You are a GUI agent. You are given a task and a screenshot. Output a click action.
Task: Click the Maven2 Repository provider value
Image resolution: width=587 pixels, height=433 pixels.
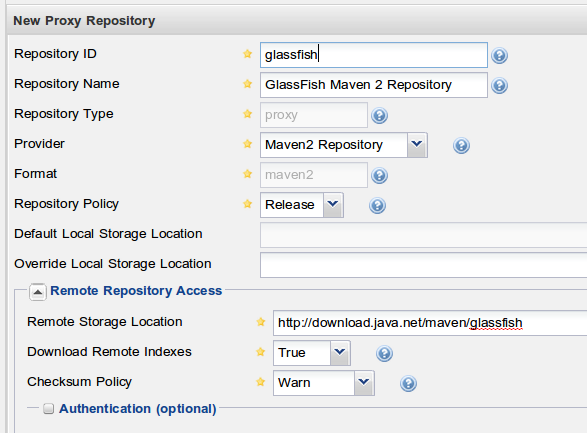334,145
